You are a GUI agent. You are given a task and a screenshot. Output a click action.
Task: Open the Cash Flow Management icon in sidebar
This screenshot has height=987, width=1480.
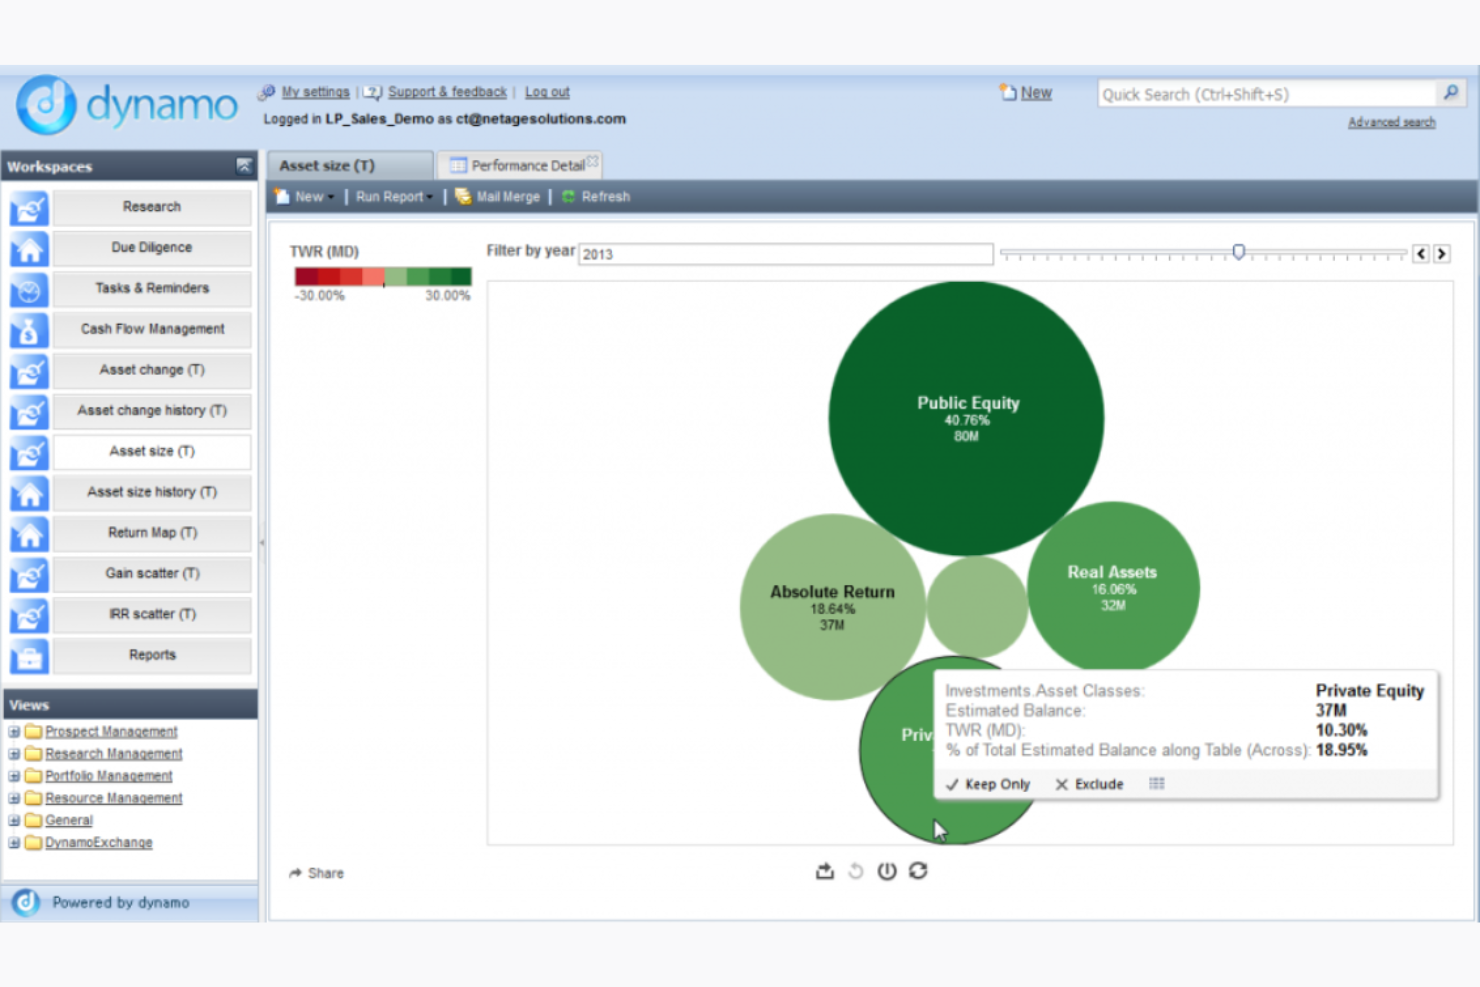pos(28,330)
